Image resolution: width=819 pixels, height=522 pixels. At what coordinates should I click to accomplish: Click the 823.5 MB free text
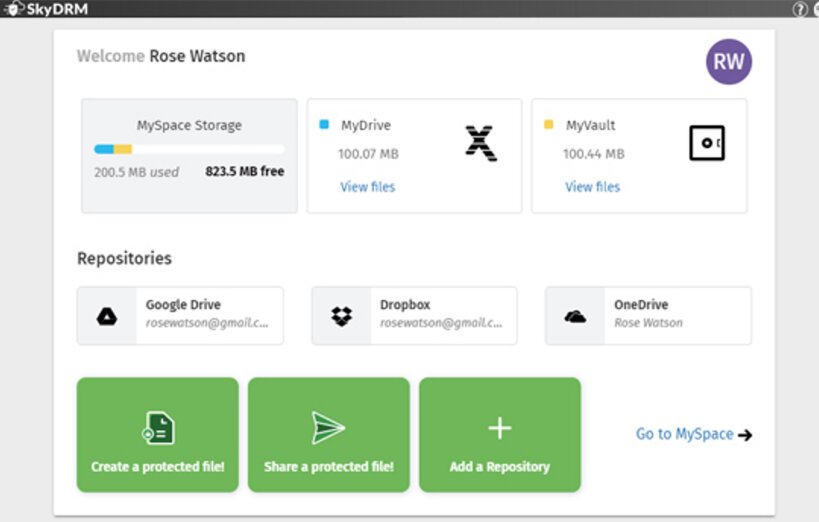coord(244,171)
